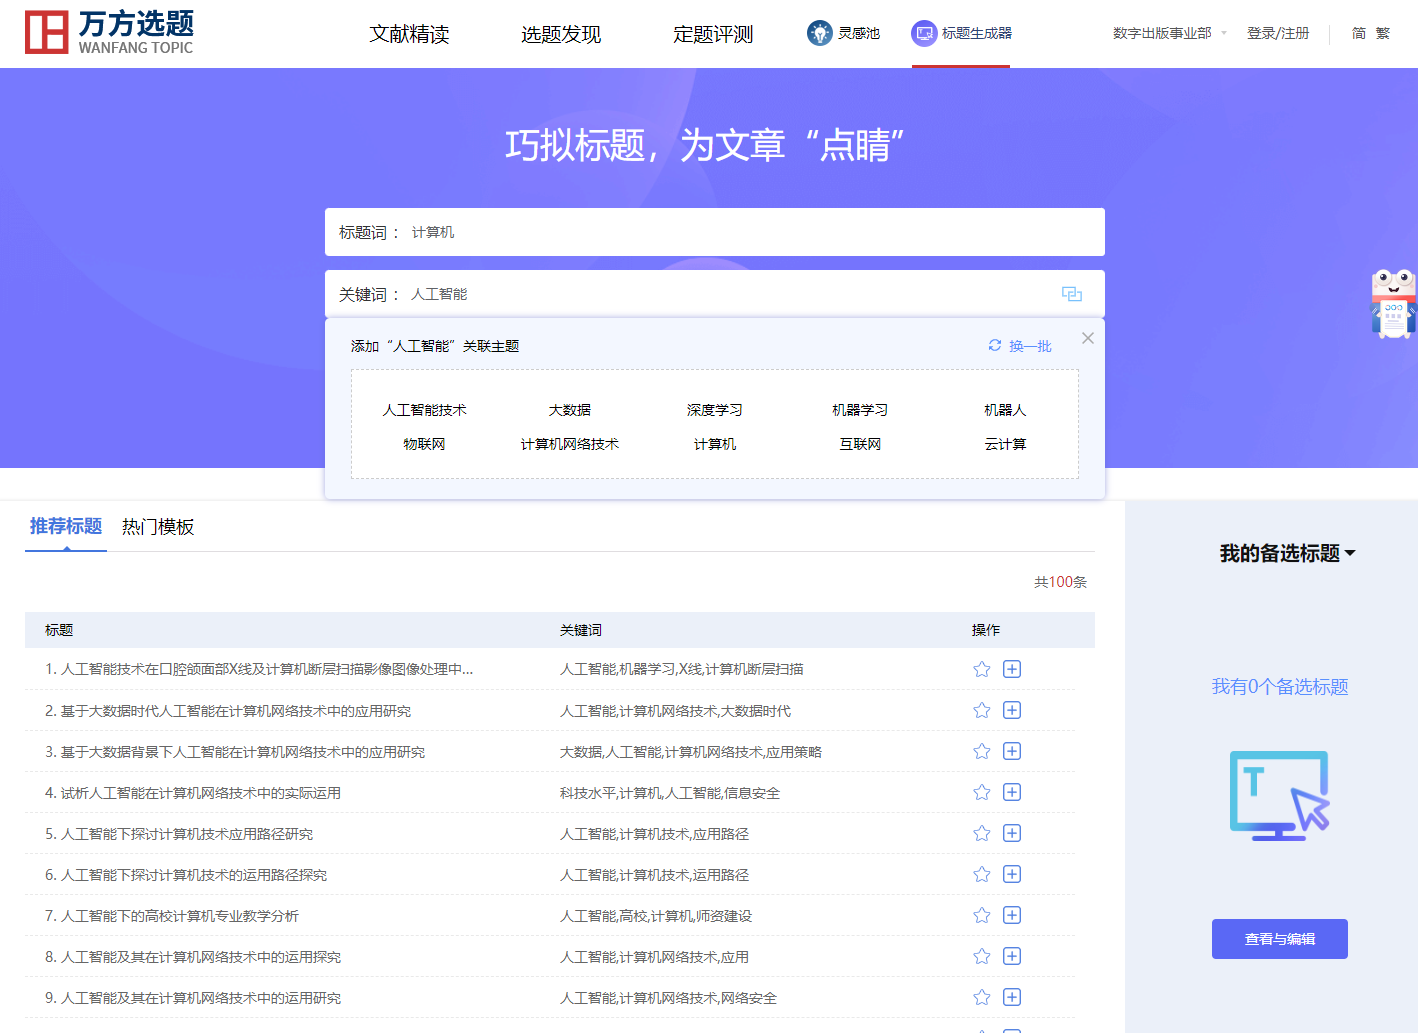Toggle star on title 7 row
The height and width of the screenshot is (1033, 1418).
982,915
